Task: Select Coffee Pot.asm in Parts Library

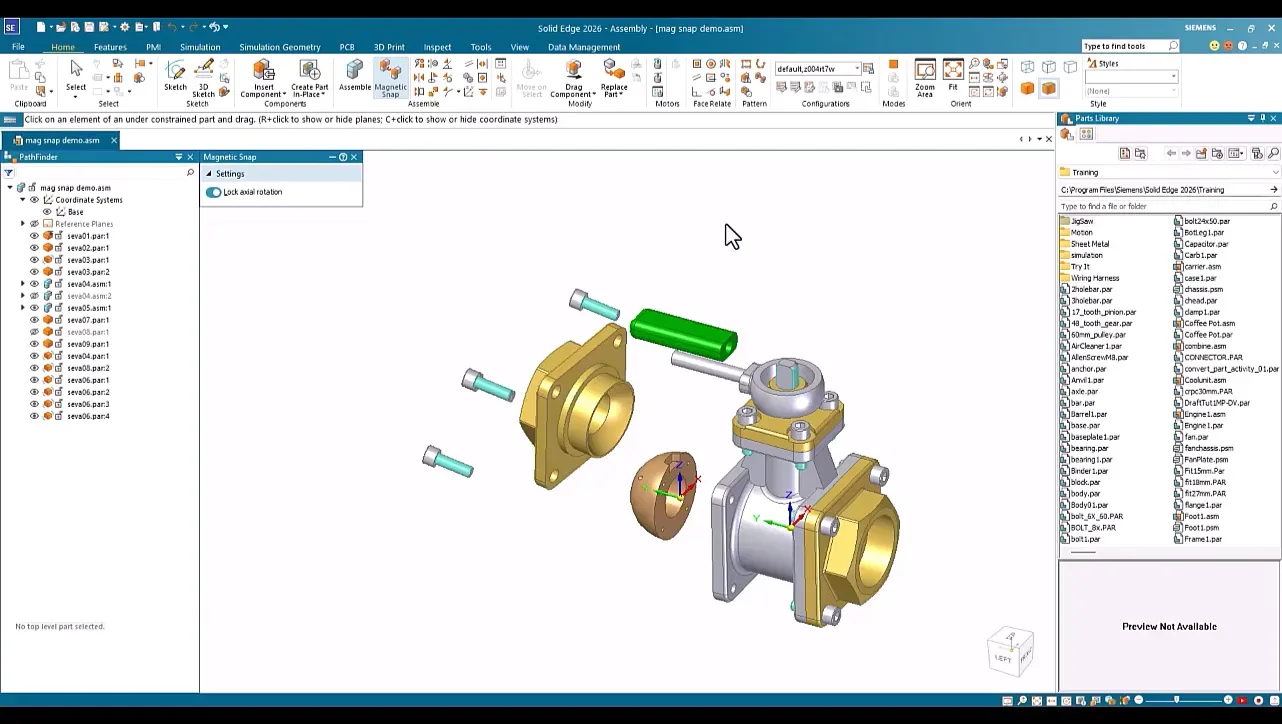Action: pyautogui.click(x=1209, y=323)
